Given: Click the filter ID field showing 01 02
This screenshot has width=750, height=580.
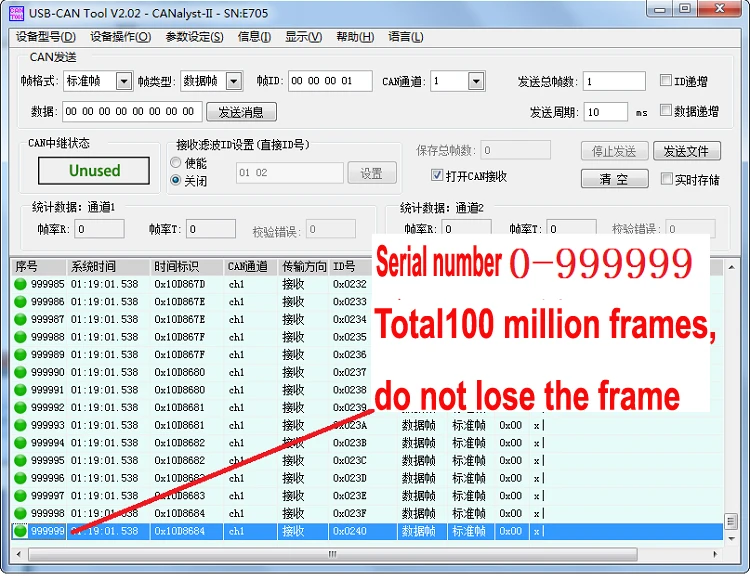Looking at the screenshot, I should (290, 173).
